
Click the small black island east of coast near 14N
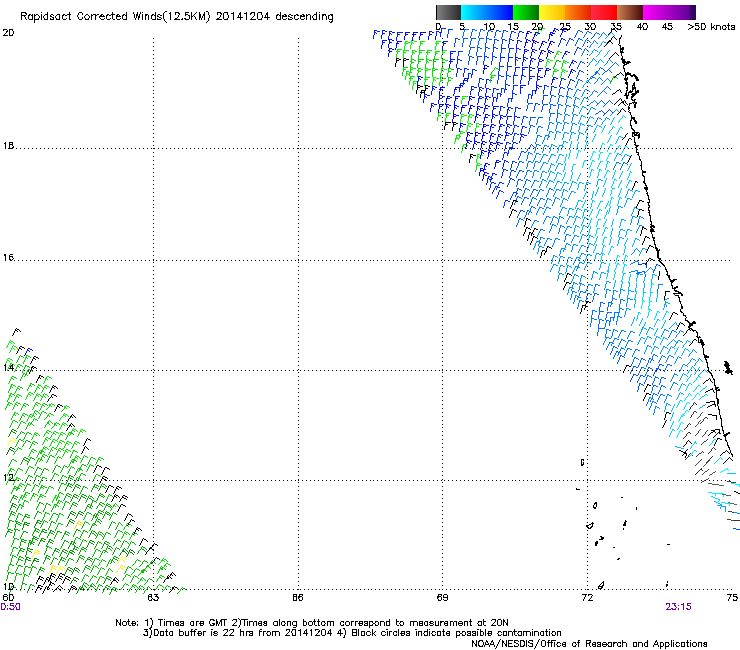point(728,367)
